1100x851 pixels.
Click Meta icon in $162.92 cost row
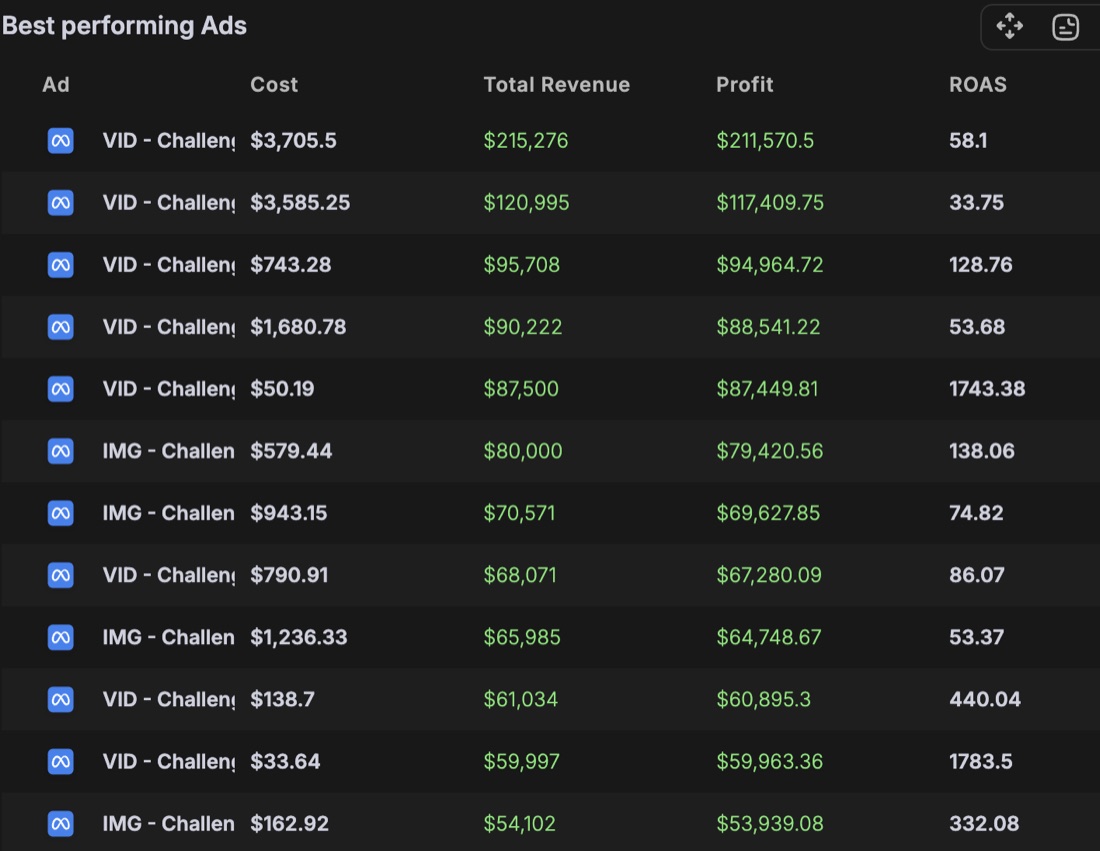[x=60, y=824]
